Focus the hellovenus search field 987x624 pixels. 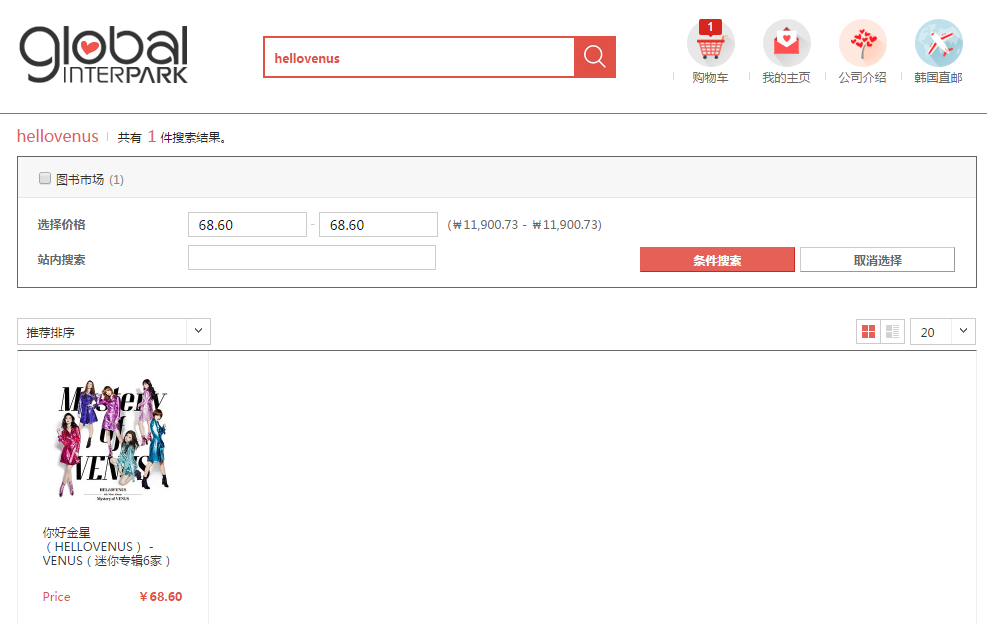coord(419,57)
